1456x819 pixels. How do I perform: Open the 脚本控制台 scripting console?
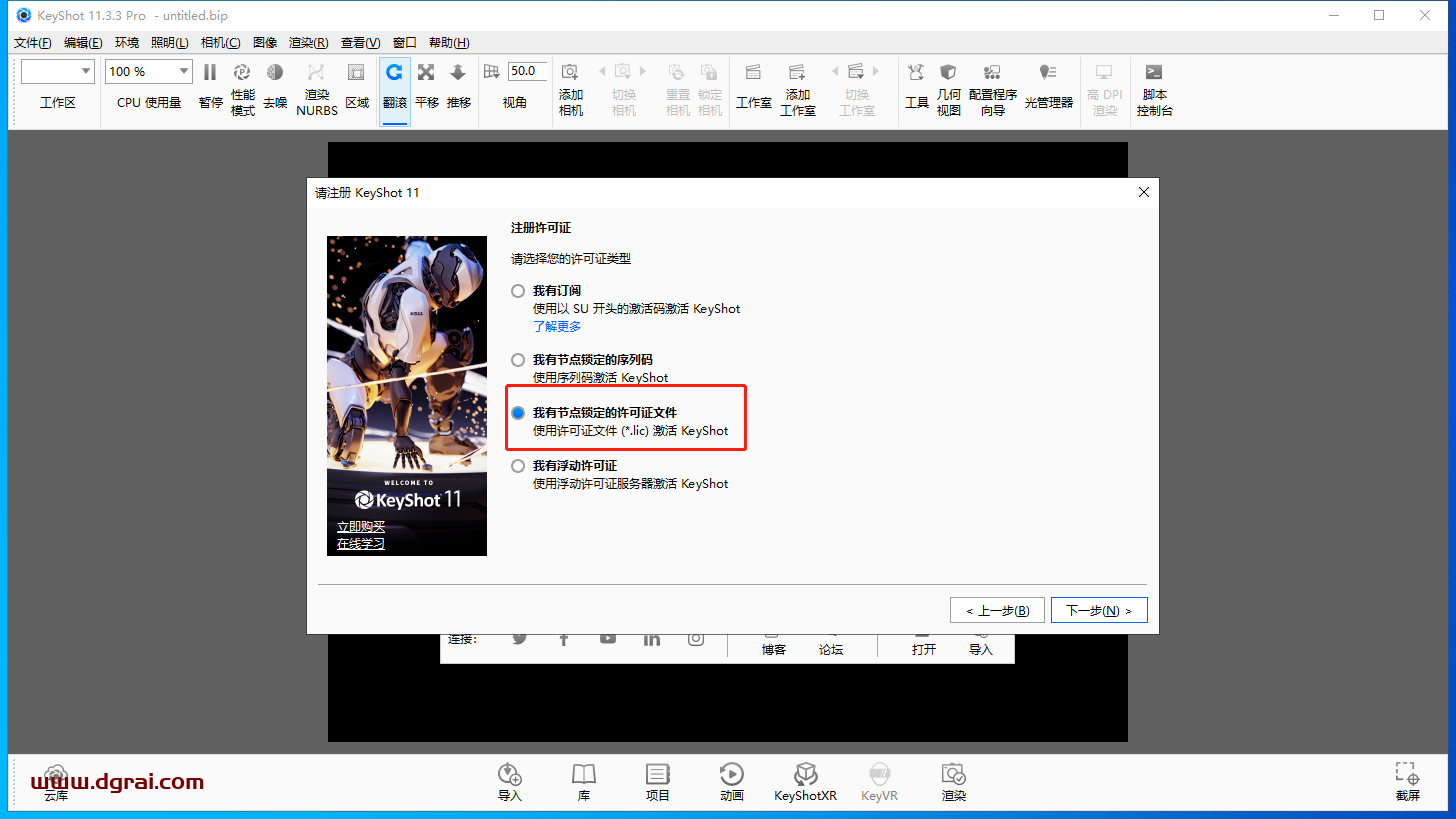point(1154,73)
